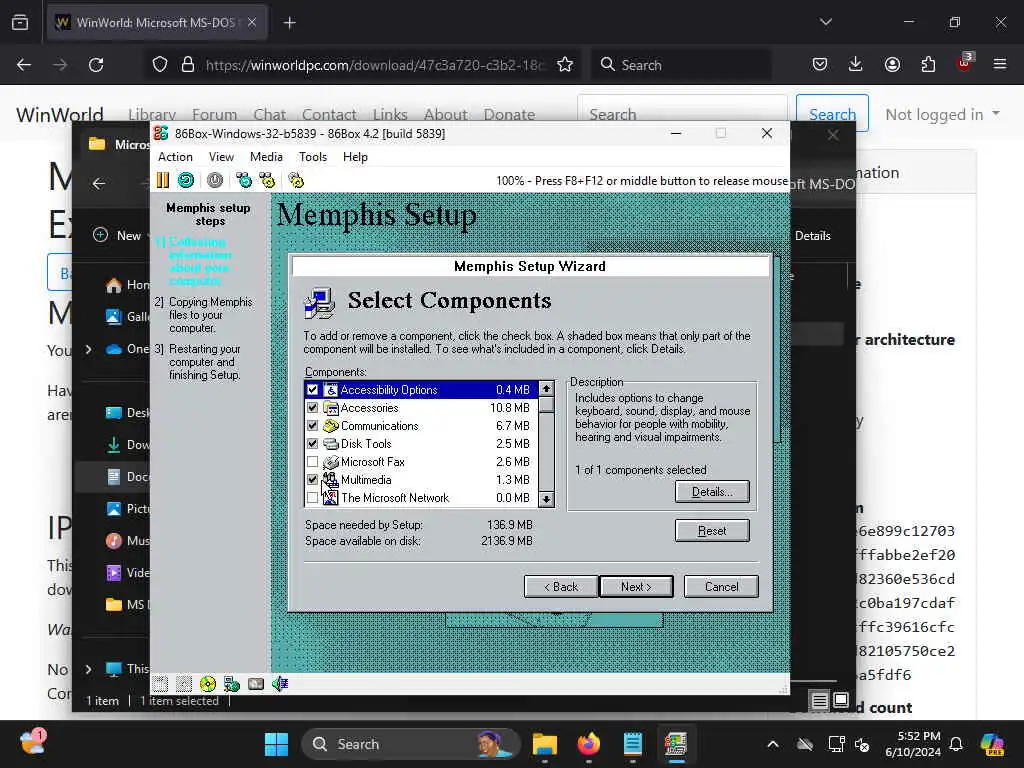
Task: Toggle Communications component checkbox
Action: [x=312, y=426]
